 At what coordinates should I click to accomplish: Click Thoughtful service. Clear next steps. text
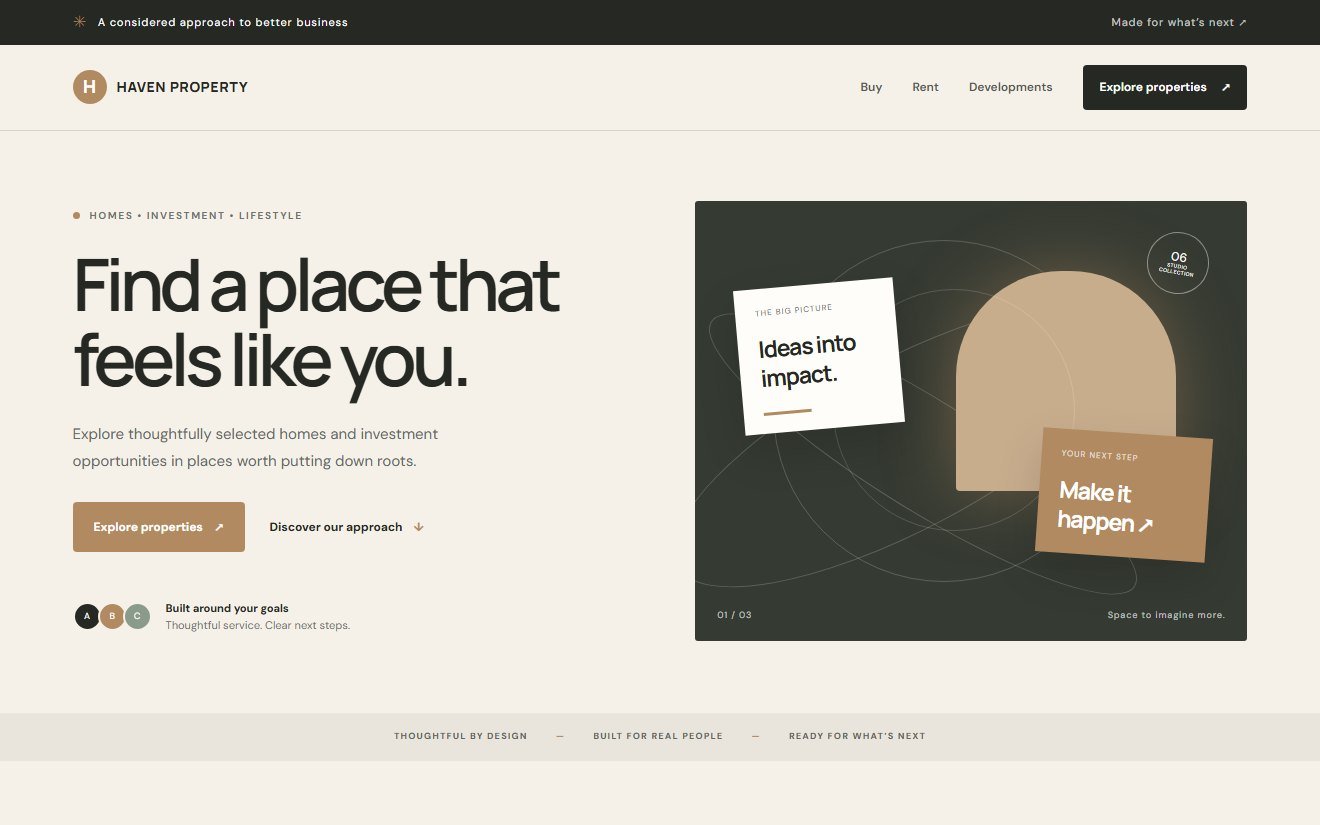click(x=258, y=626)
